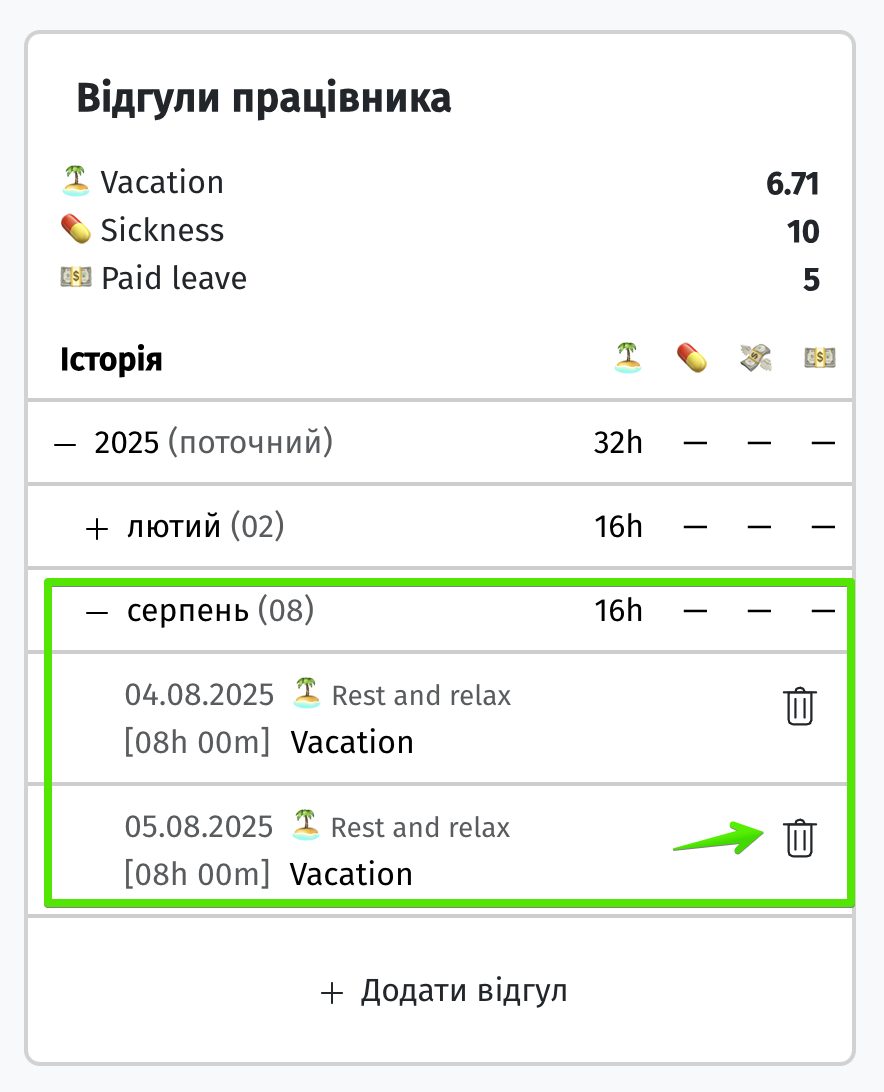The width and height of the screenshot is (884, 1092).
Task: Click the pill icon in Історія header
Action: pyautogui.click(x=692, y=358)
